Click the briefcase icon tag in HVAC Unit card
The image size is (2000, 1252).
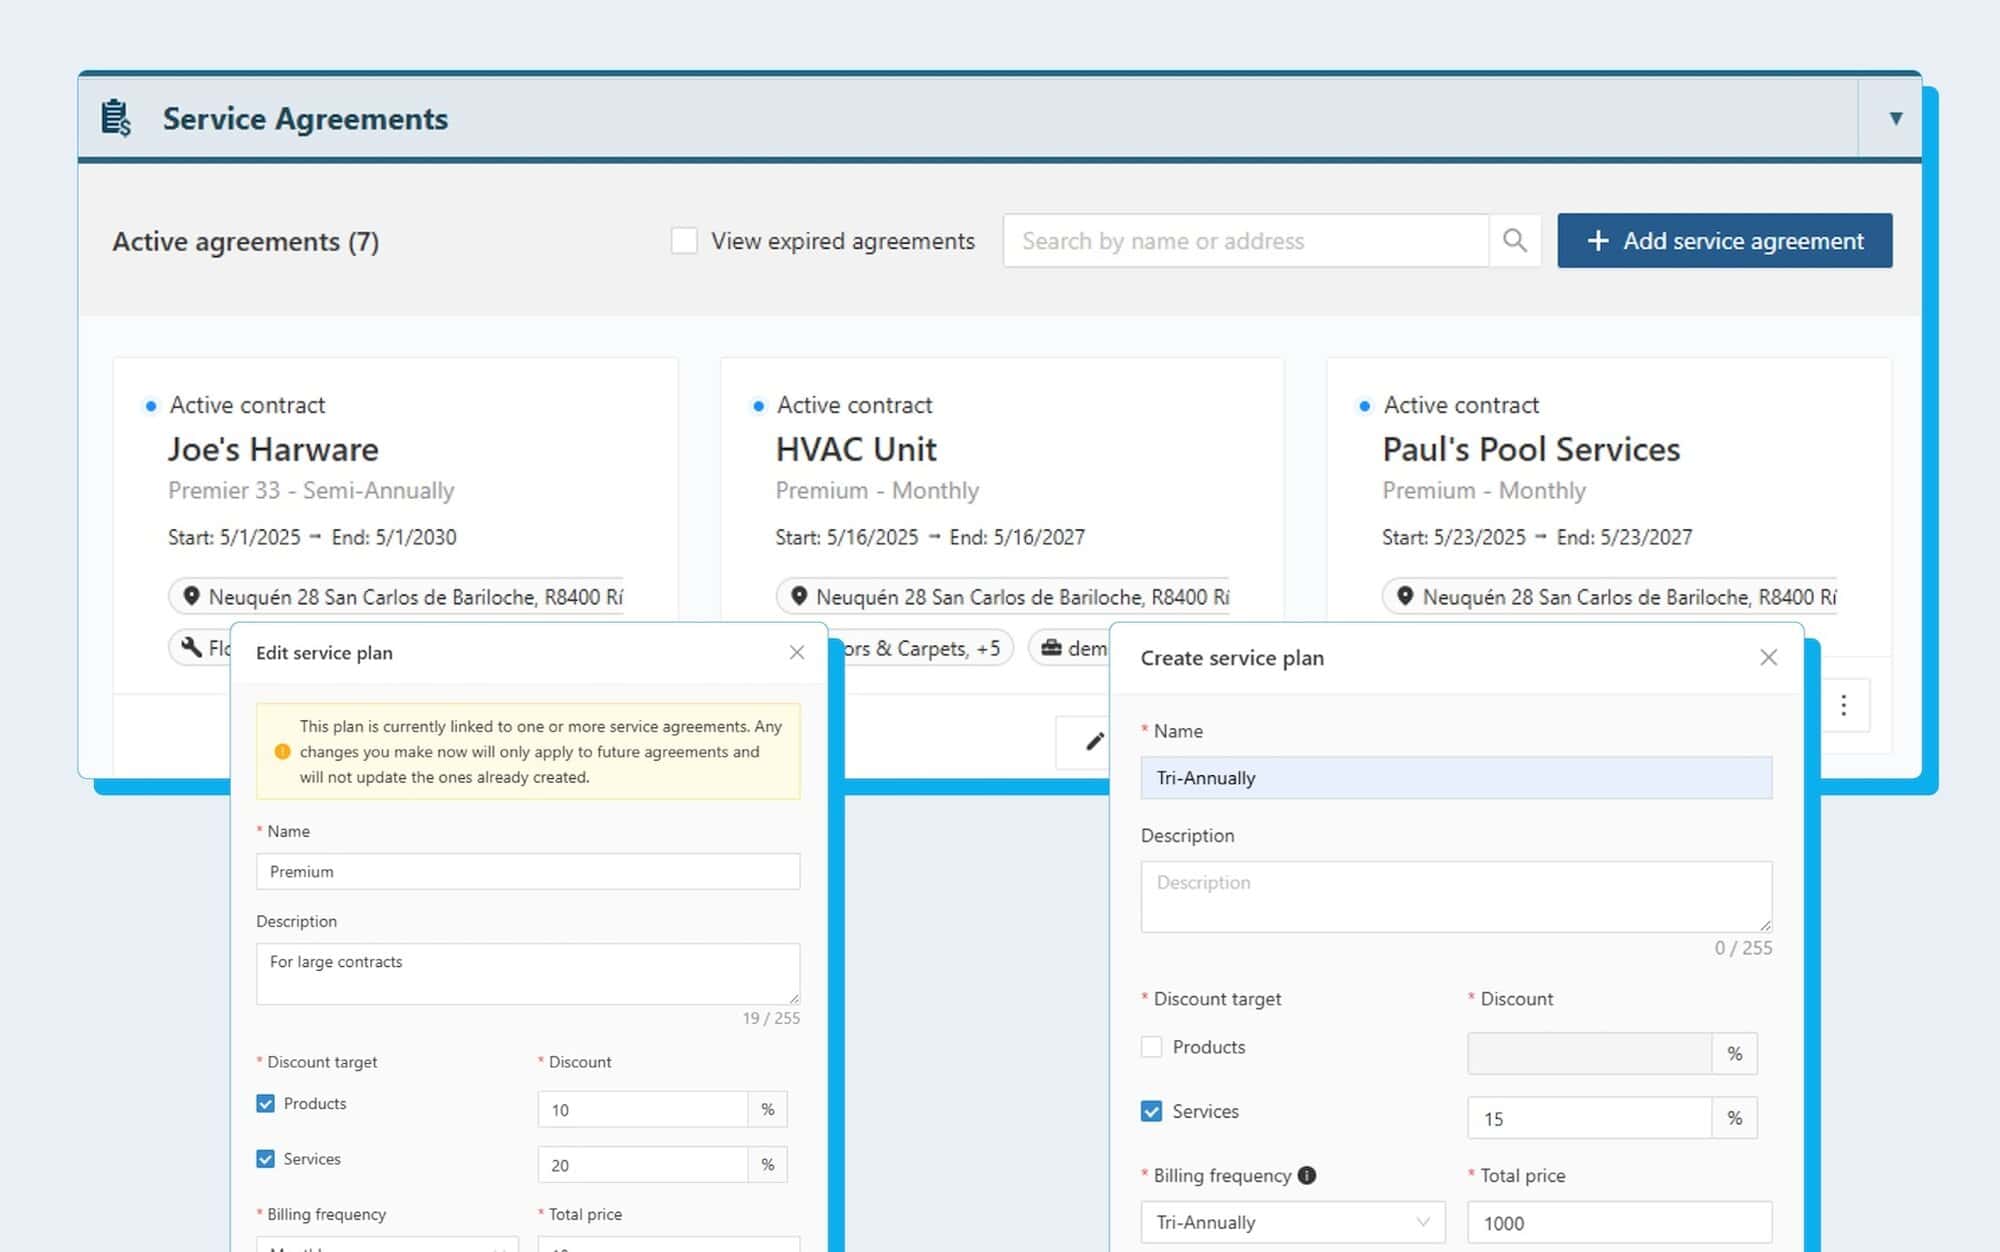1051,648
